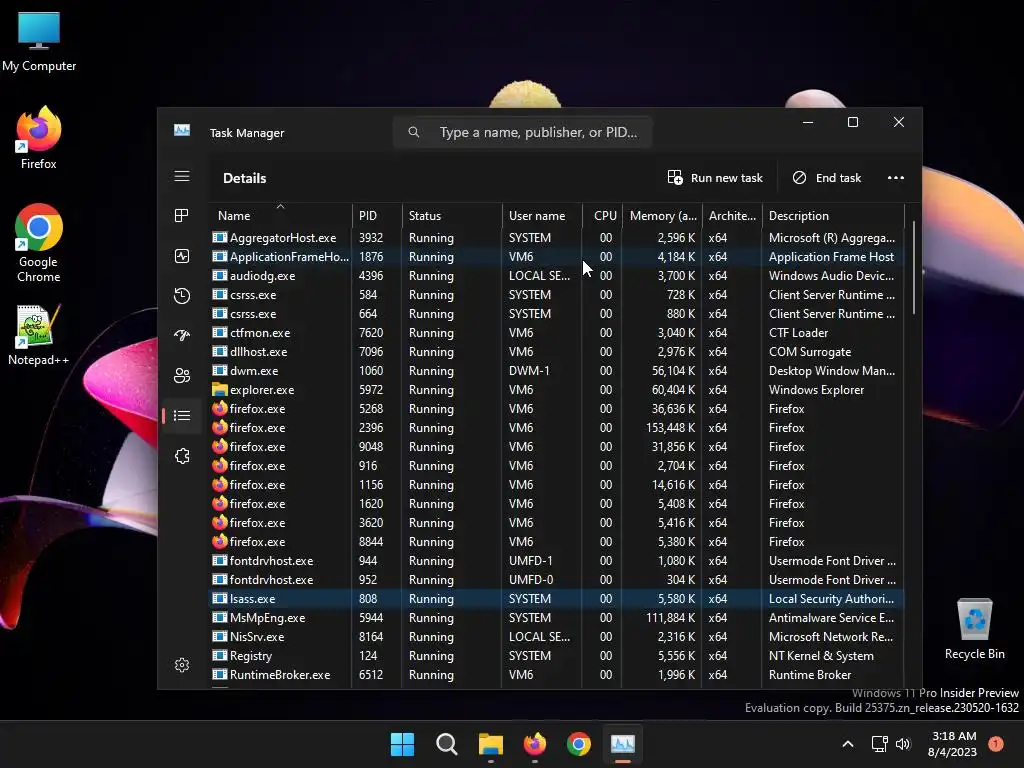The width and height of the screenshot is (1024, 768).
Task: Open Startup apps icon in sidebar
Action: tap(182, 336)
